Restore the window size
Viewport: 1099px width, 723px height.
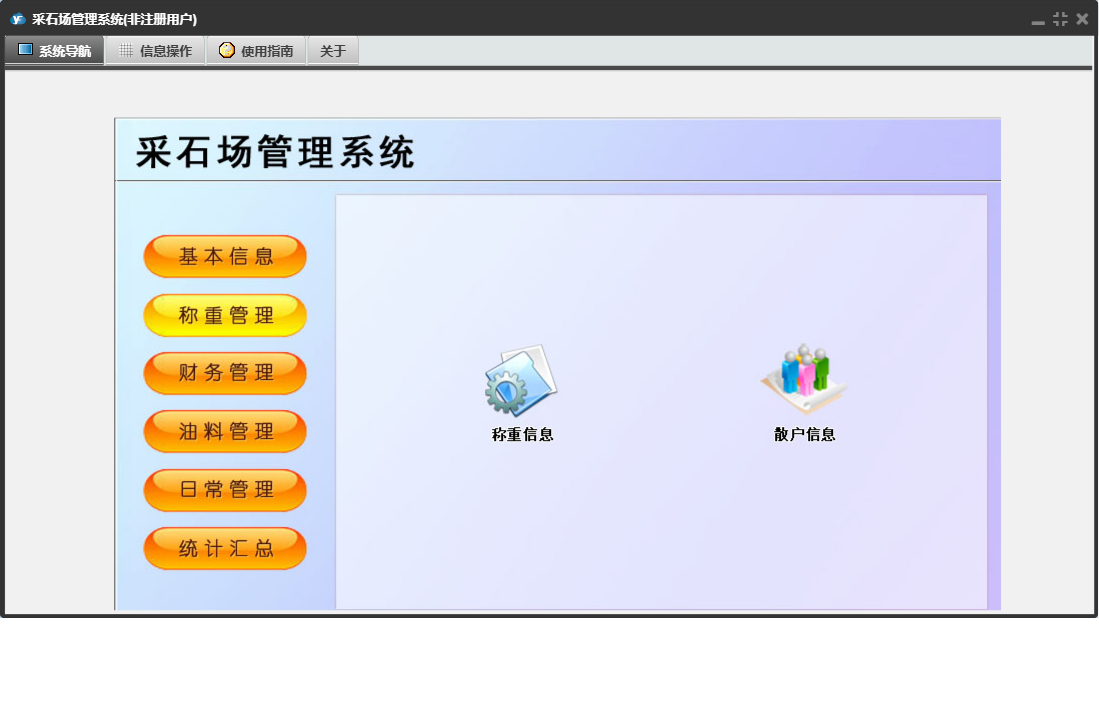coord(1060,19)
